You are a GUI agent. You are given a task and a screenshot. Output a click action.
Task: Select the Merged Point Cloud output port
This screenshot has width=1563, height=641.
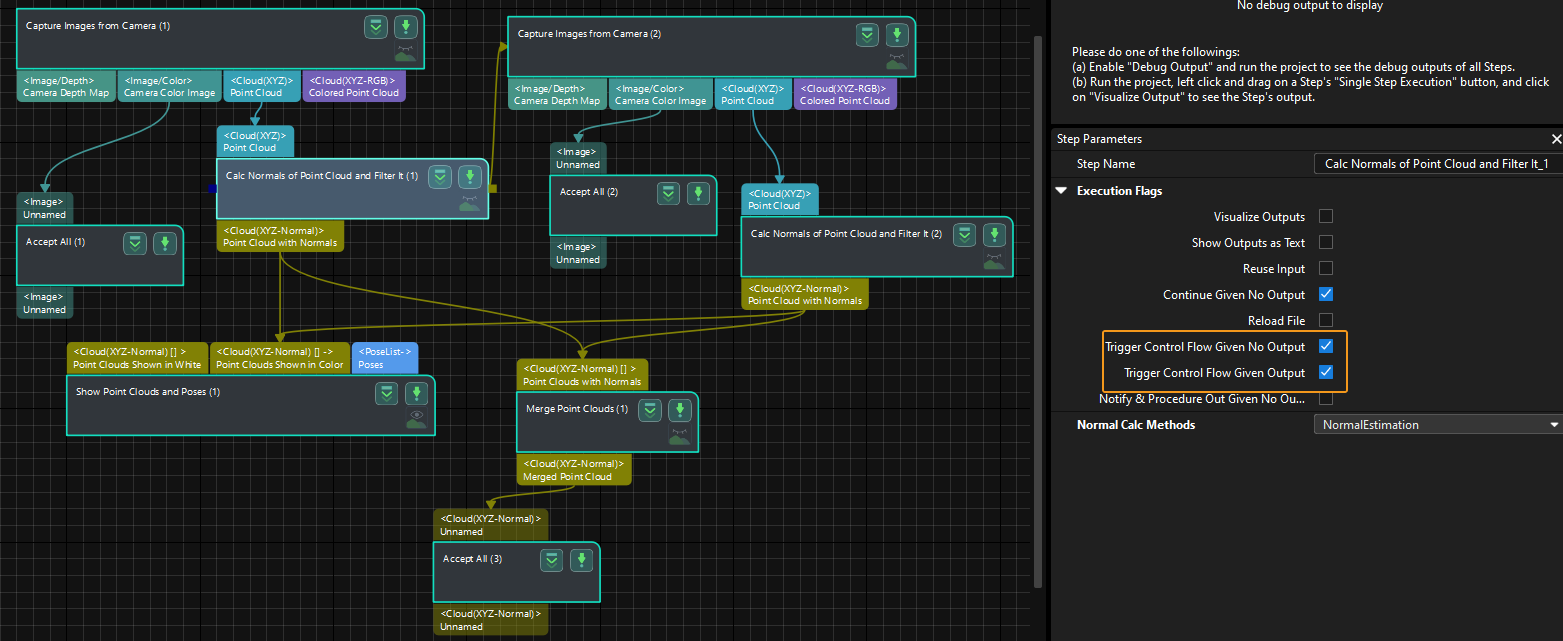pos(574,470)
